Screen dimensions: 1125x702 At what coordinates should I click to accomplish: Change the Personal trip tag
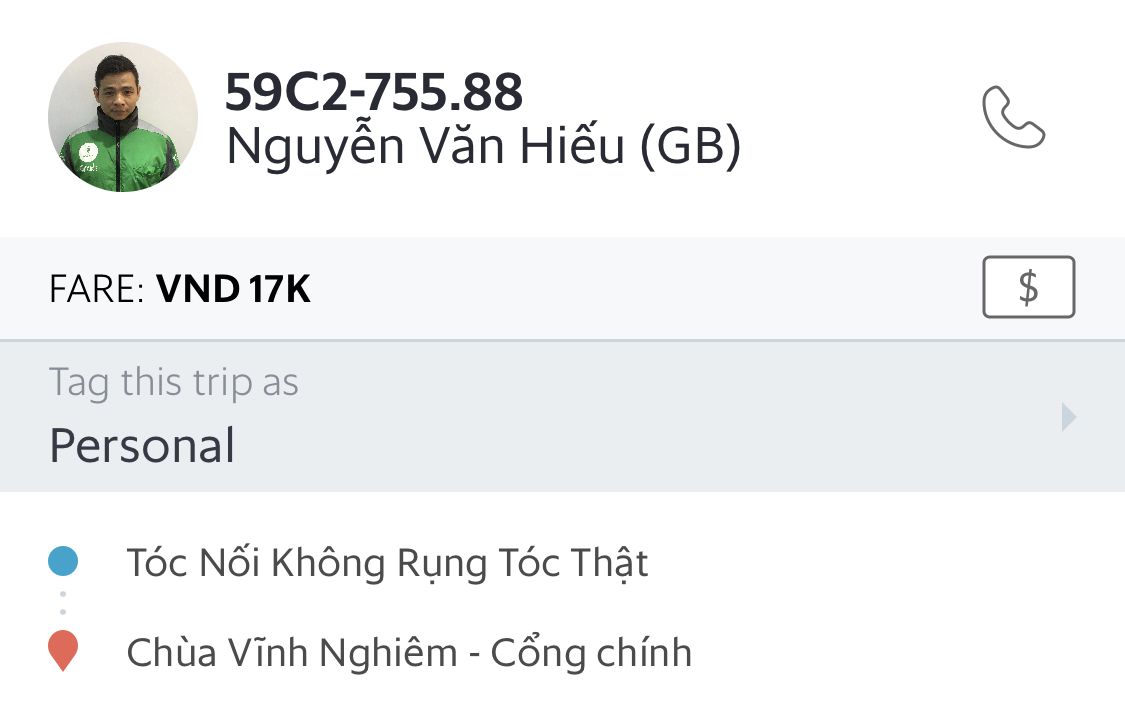point(142,446)
